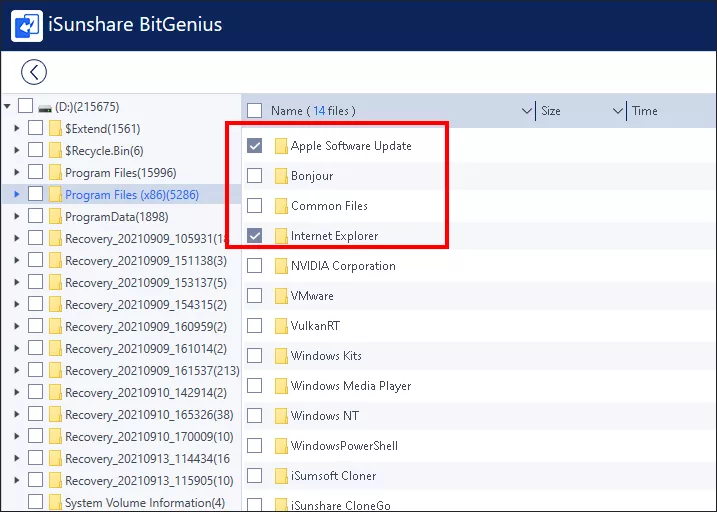Select Recovery_20210910_142914(2) in the tree
This screenshot has height=512, width=717.
point(146,393)
